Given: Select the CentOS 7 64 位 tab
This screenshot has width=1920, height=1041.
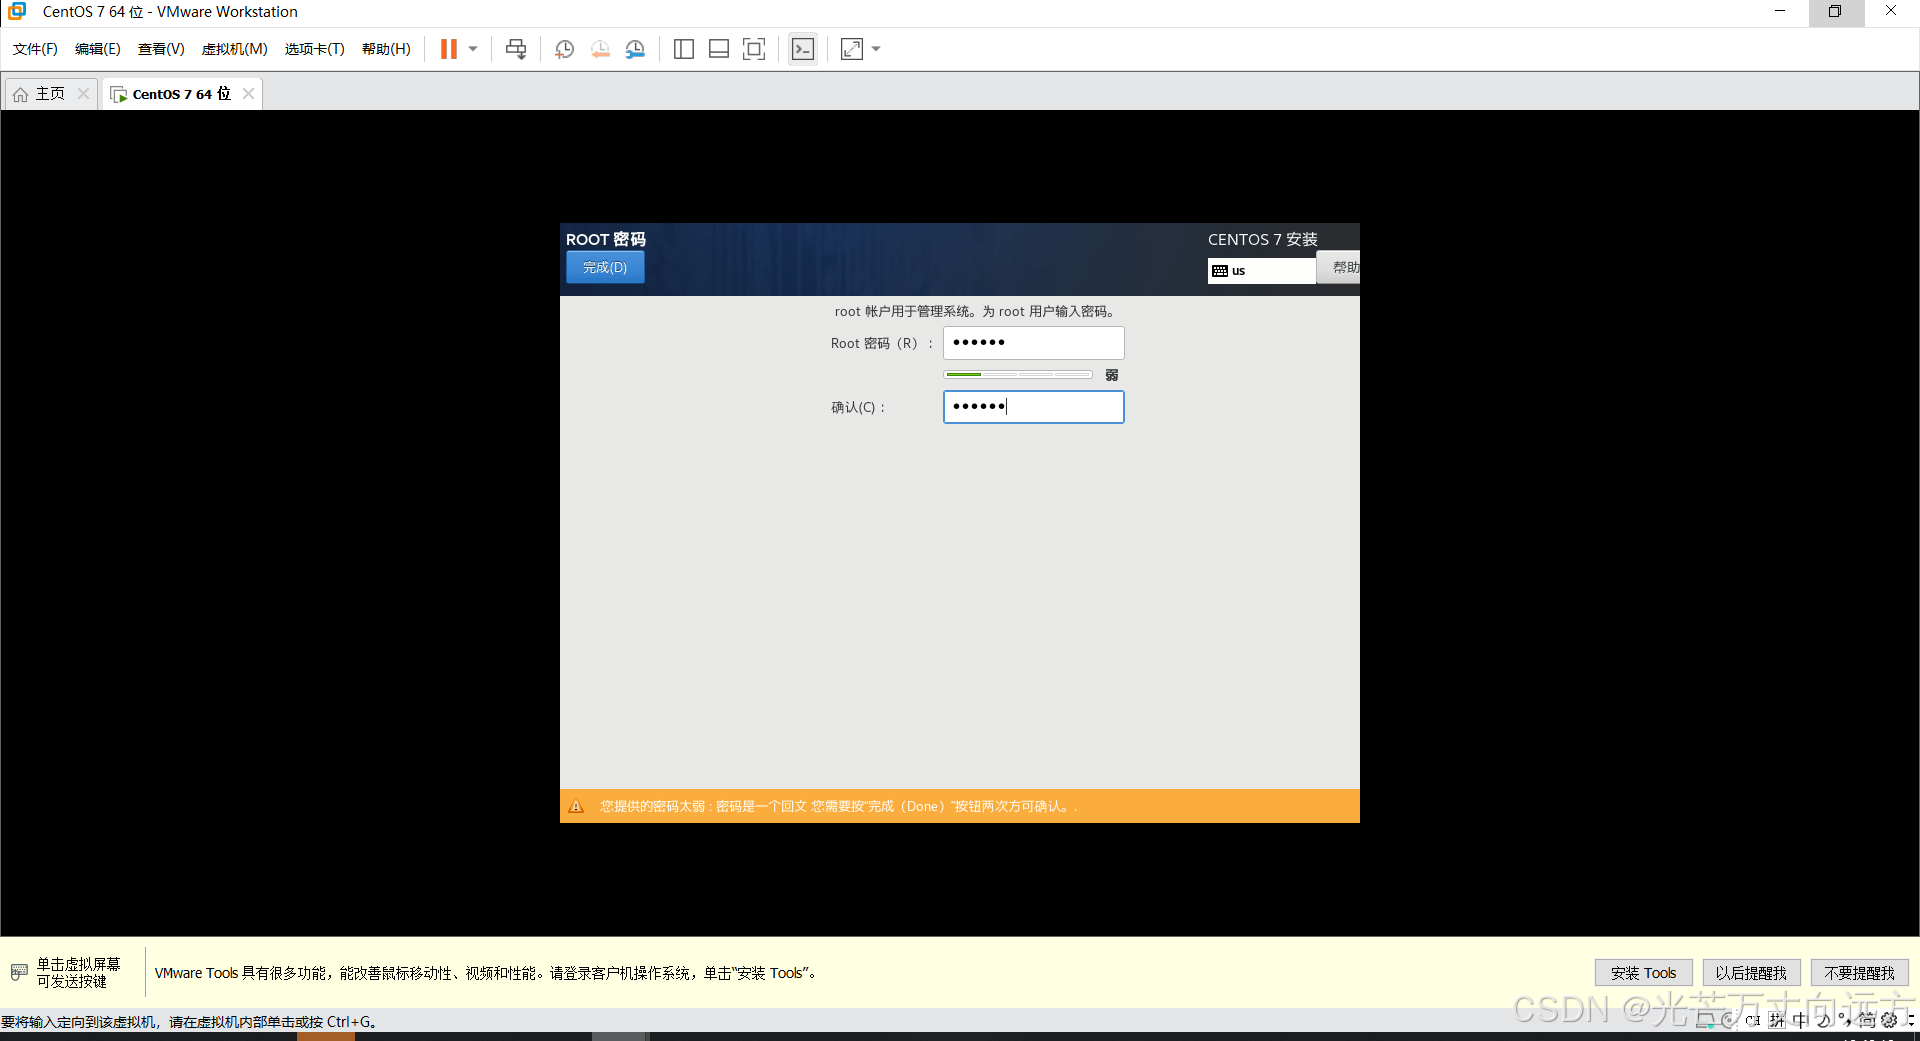Looking at the screenshot, I should point(180,94).
